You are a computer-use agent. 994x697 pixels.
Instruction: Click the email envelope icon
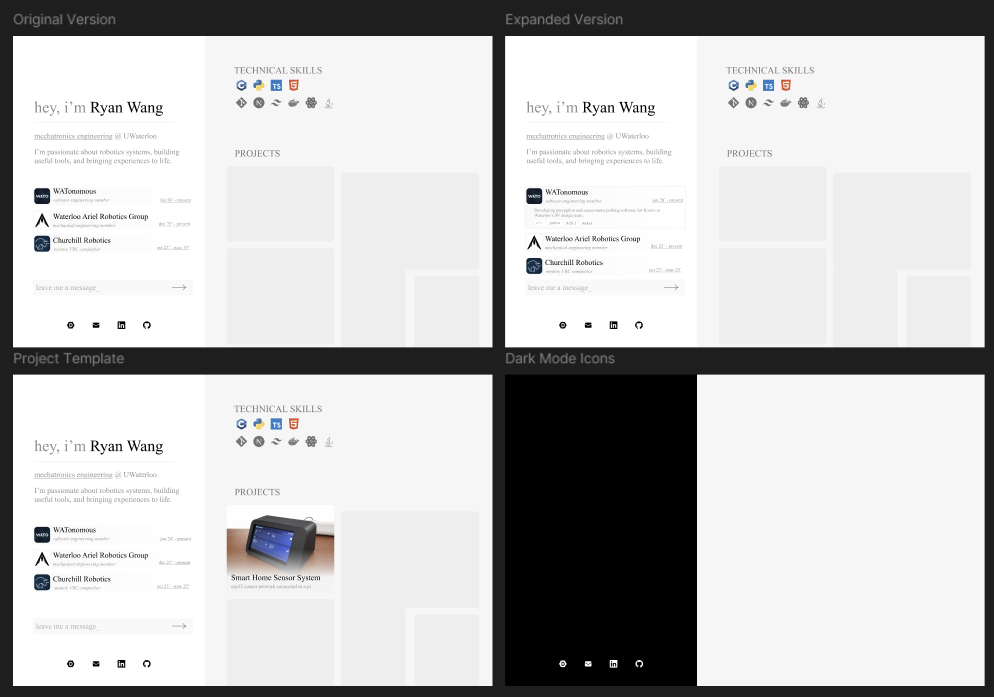click(95, 325)
